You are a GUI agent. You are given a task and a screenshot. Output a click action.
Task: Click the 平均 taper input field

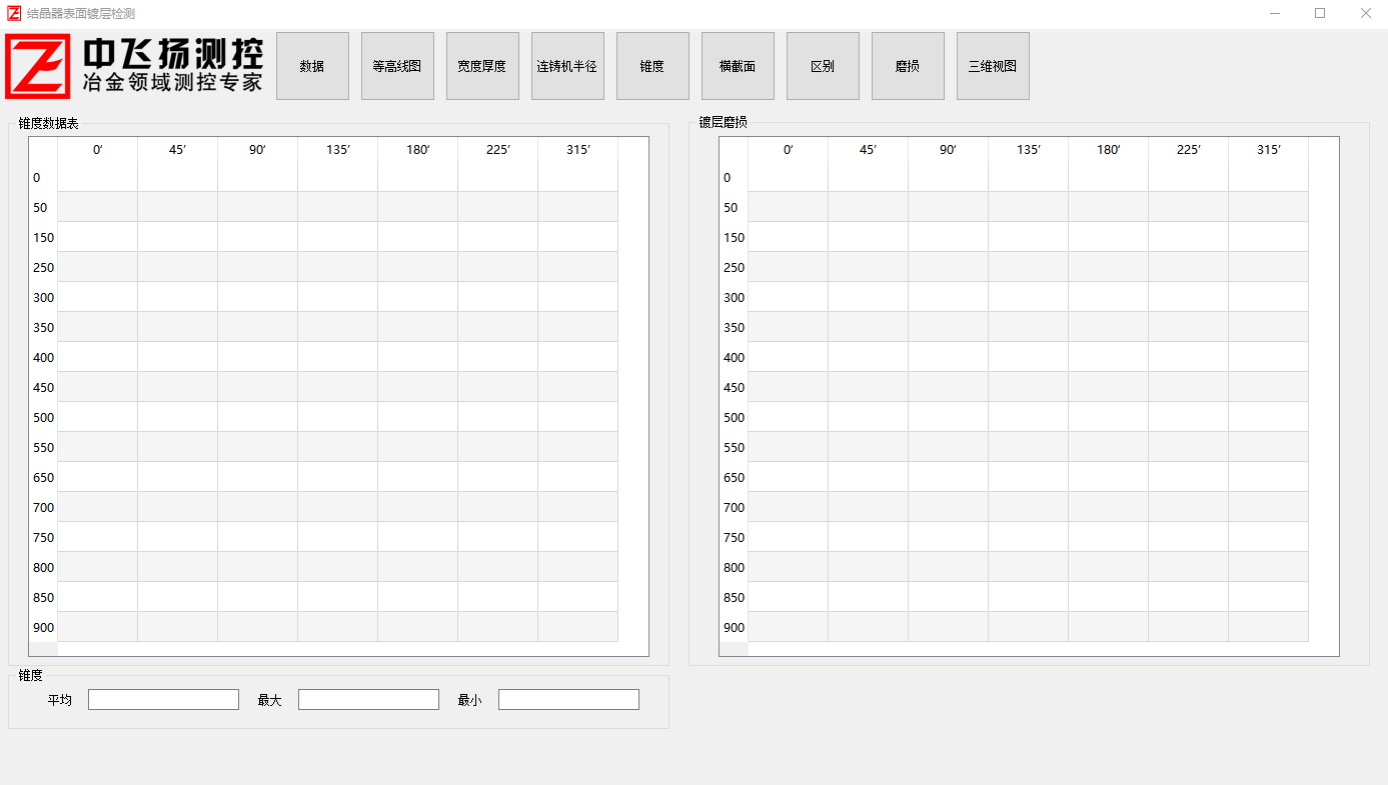point(163,700)
